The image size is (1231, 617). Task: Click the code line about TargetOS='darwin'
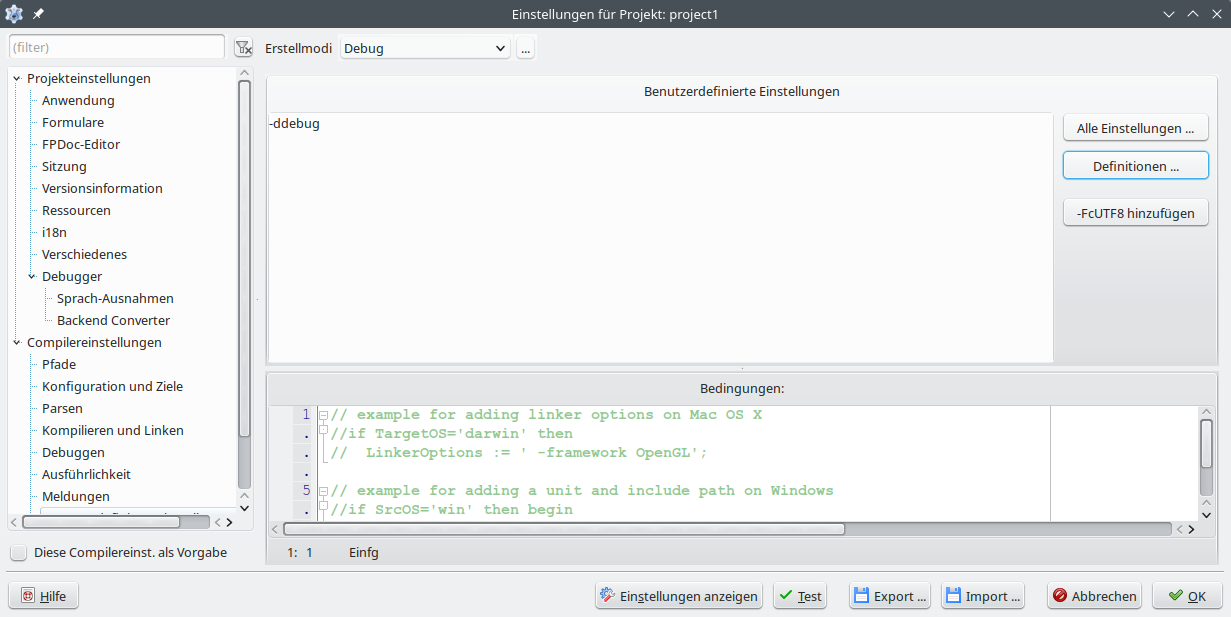452,433
